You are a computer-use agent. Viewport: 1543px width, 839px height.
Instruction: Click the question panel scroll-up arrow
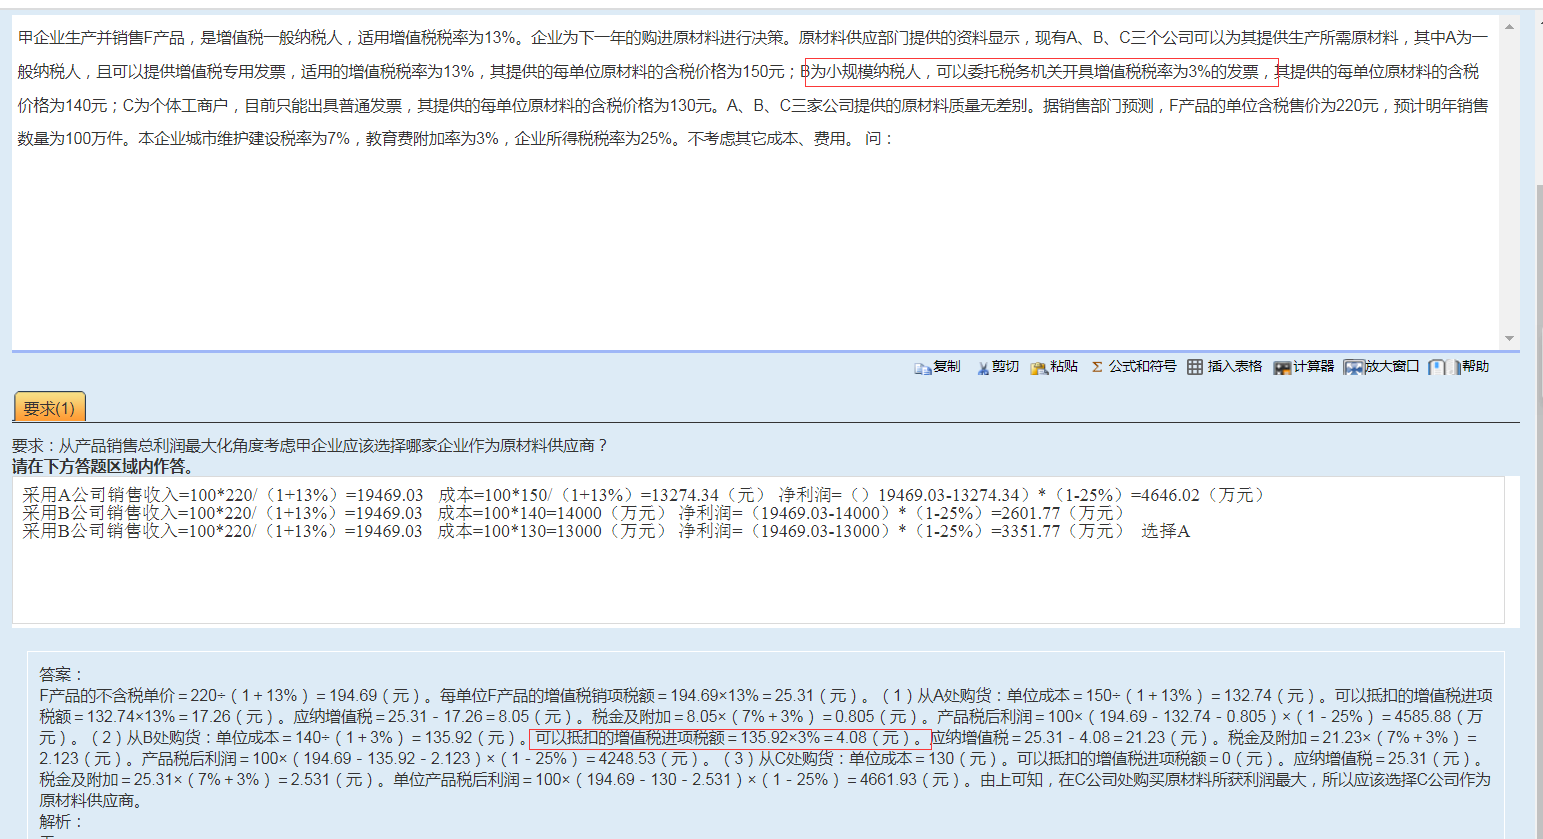click(1509, 27)
